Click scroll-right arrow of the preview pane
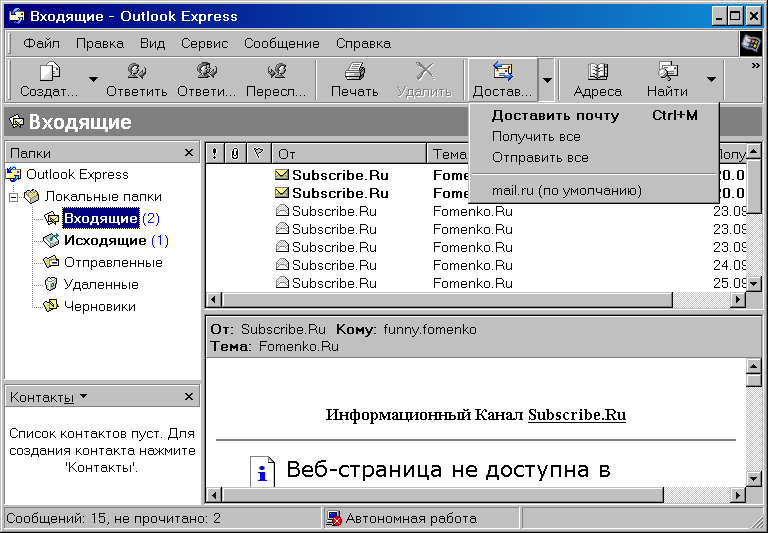The image size is (768, 533). (739, 495)
